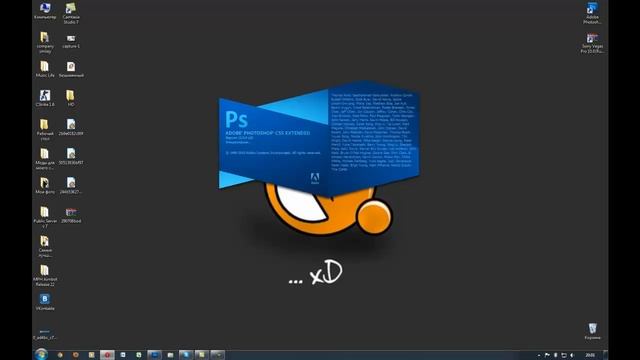
Task: Open the image file beside Мои фото folder
Action: coord(71,186)
